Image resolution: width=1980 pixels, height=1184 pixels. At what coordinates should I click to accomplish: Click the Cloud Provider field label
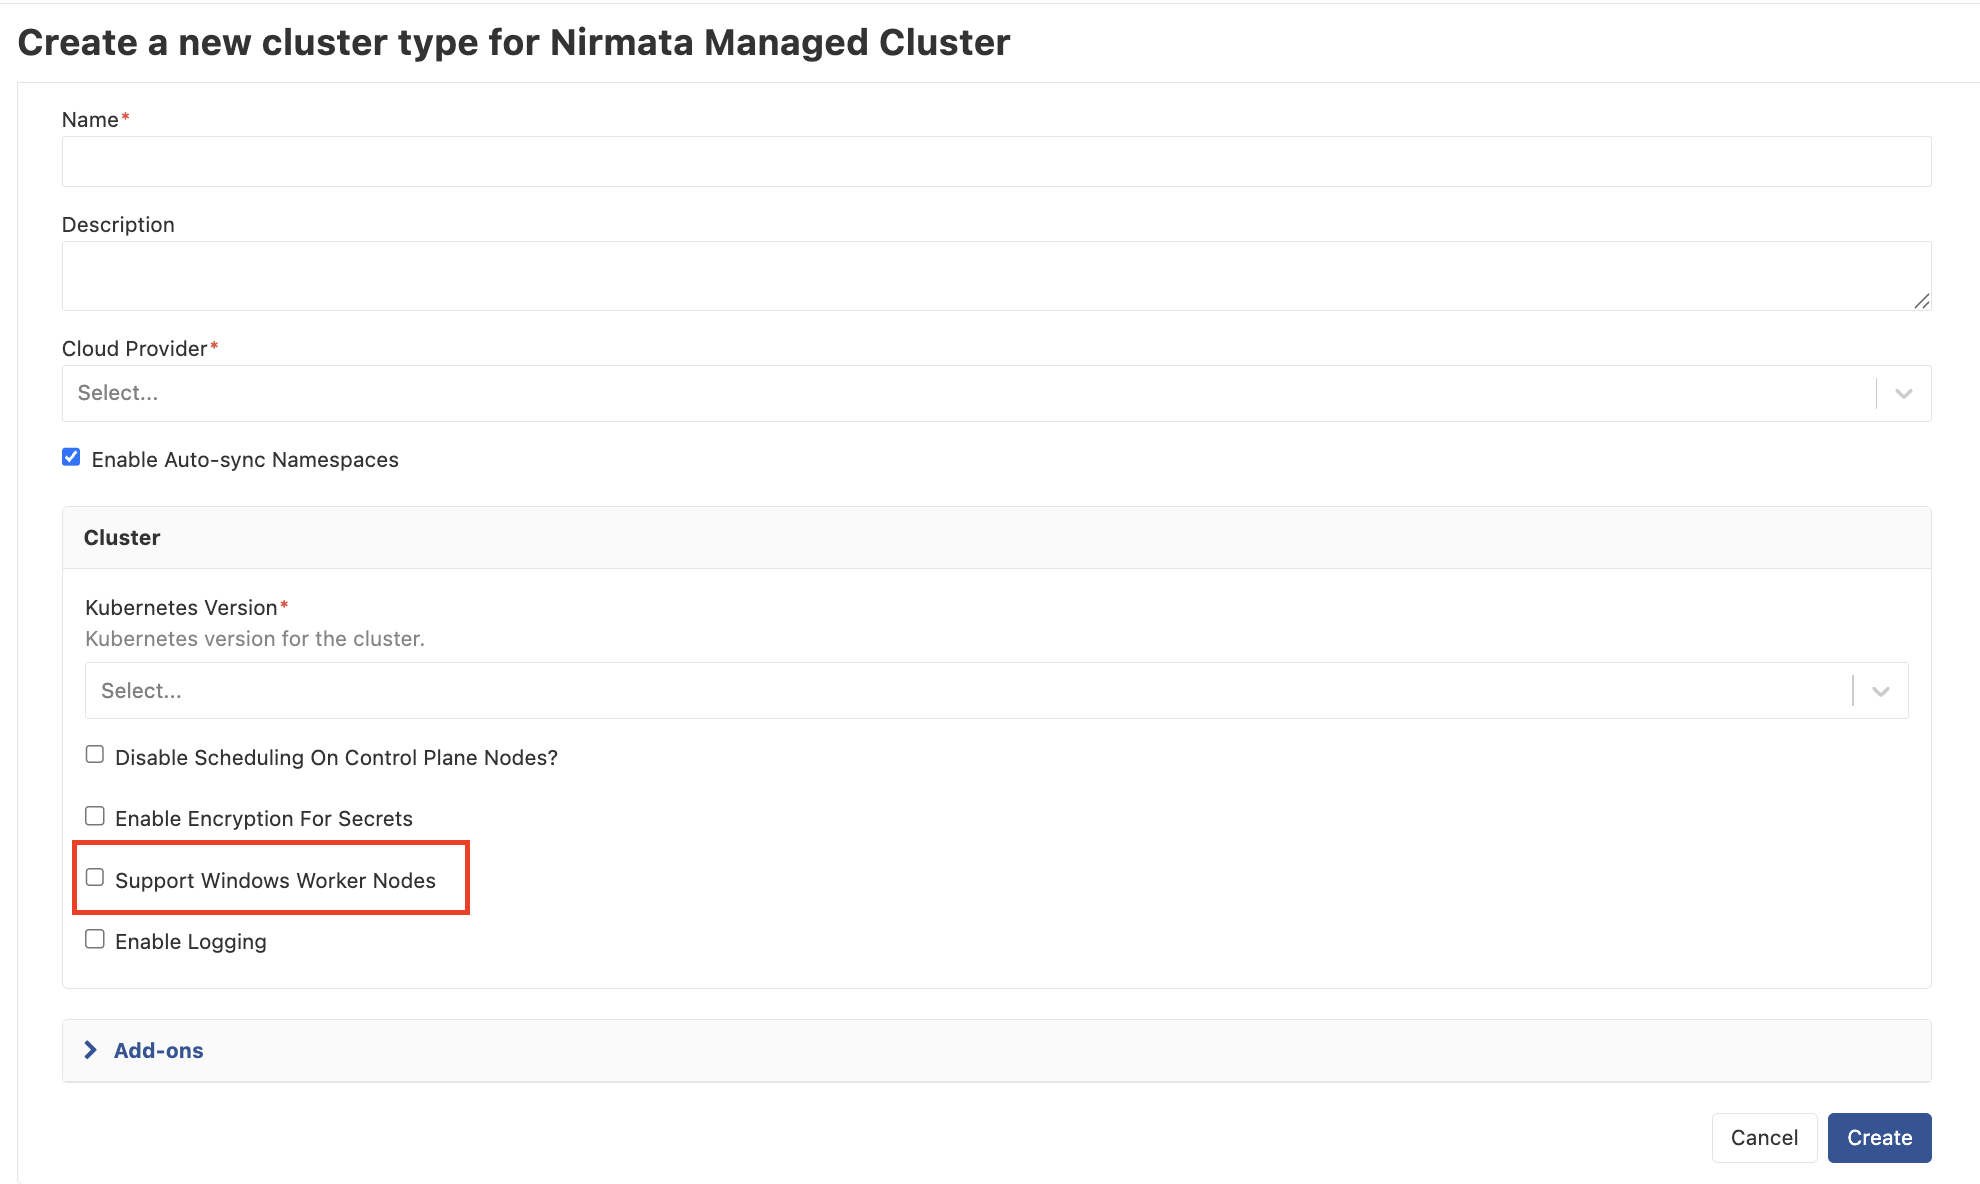(134, 349)
